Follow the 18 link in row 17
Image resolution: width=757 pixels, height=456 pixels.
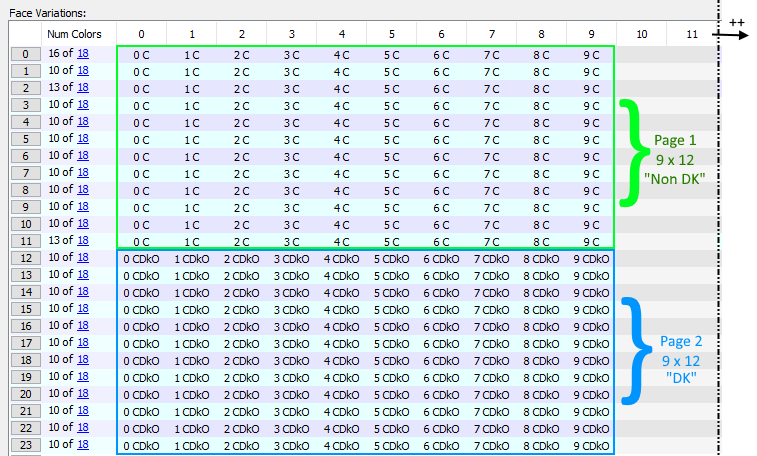coord(83,343)
